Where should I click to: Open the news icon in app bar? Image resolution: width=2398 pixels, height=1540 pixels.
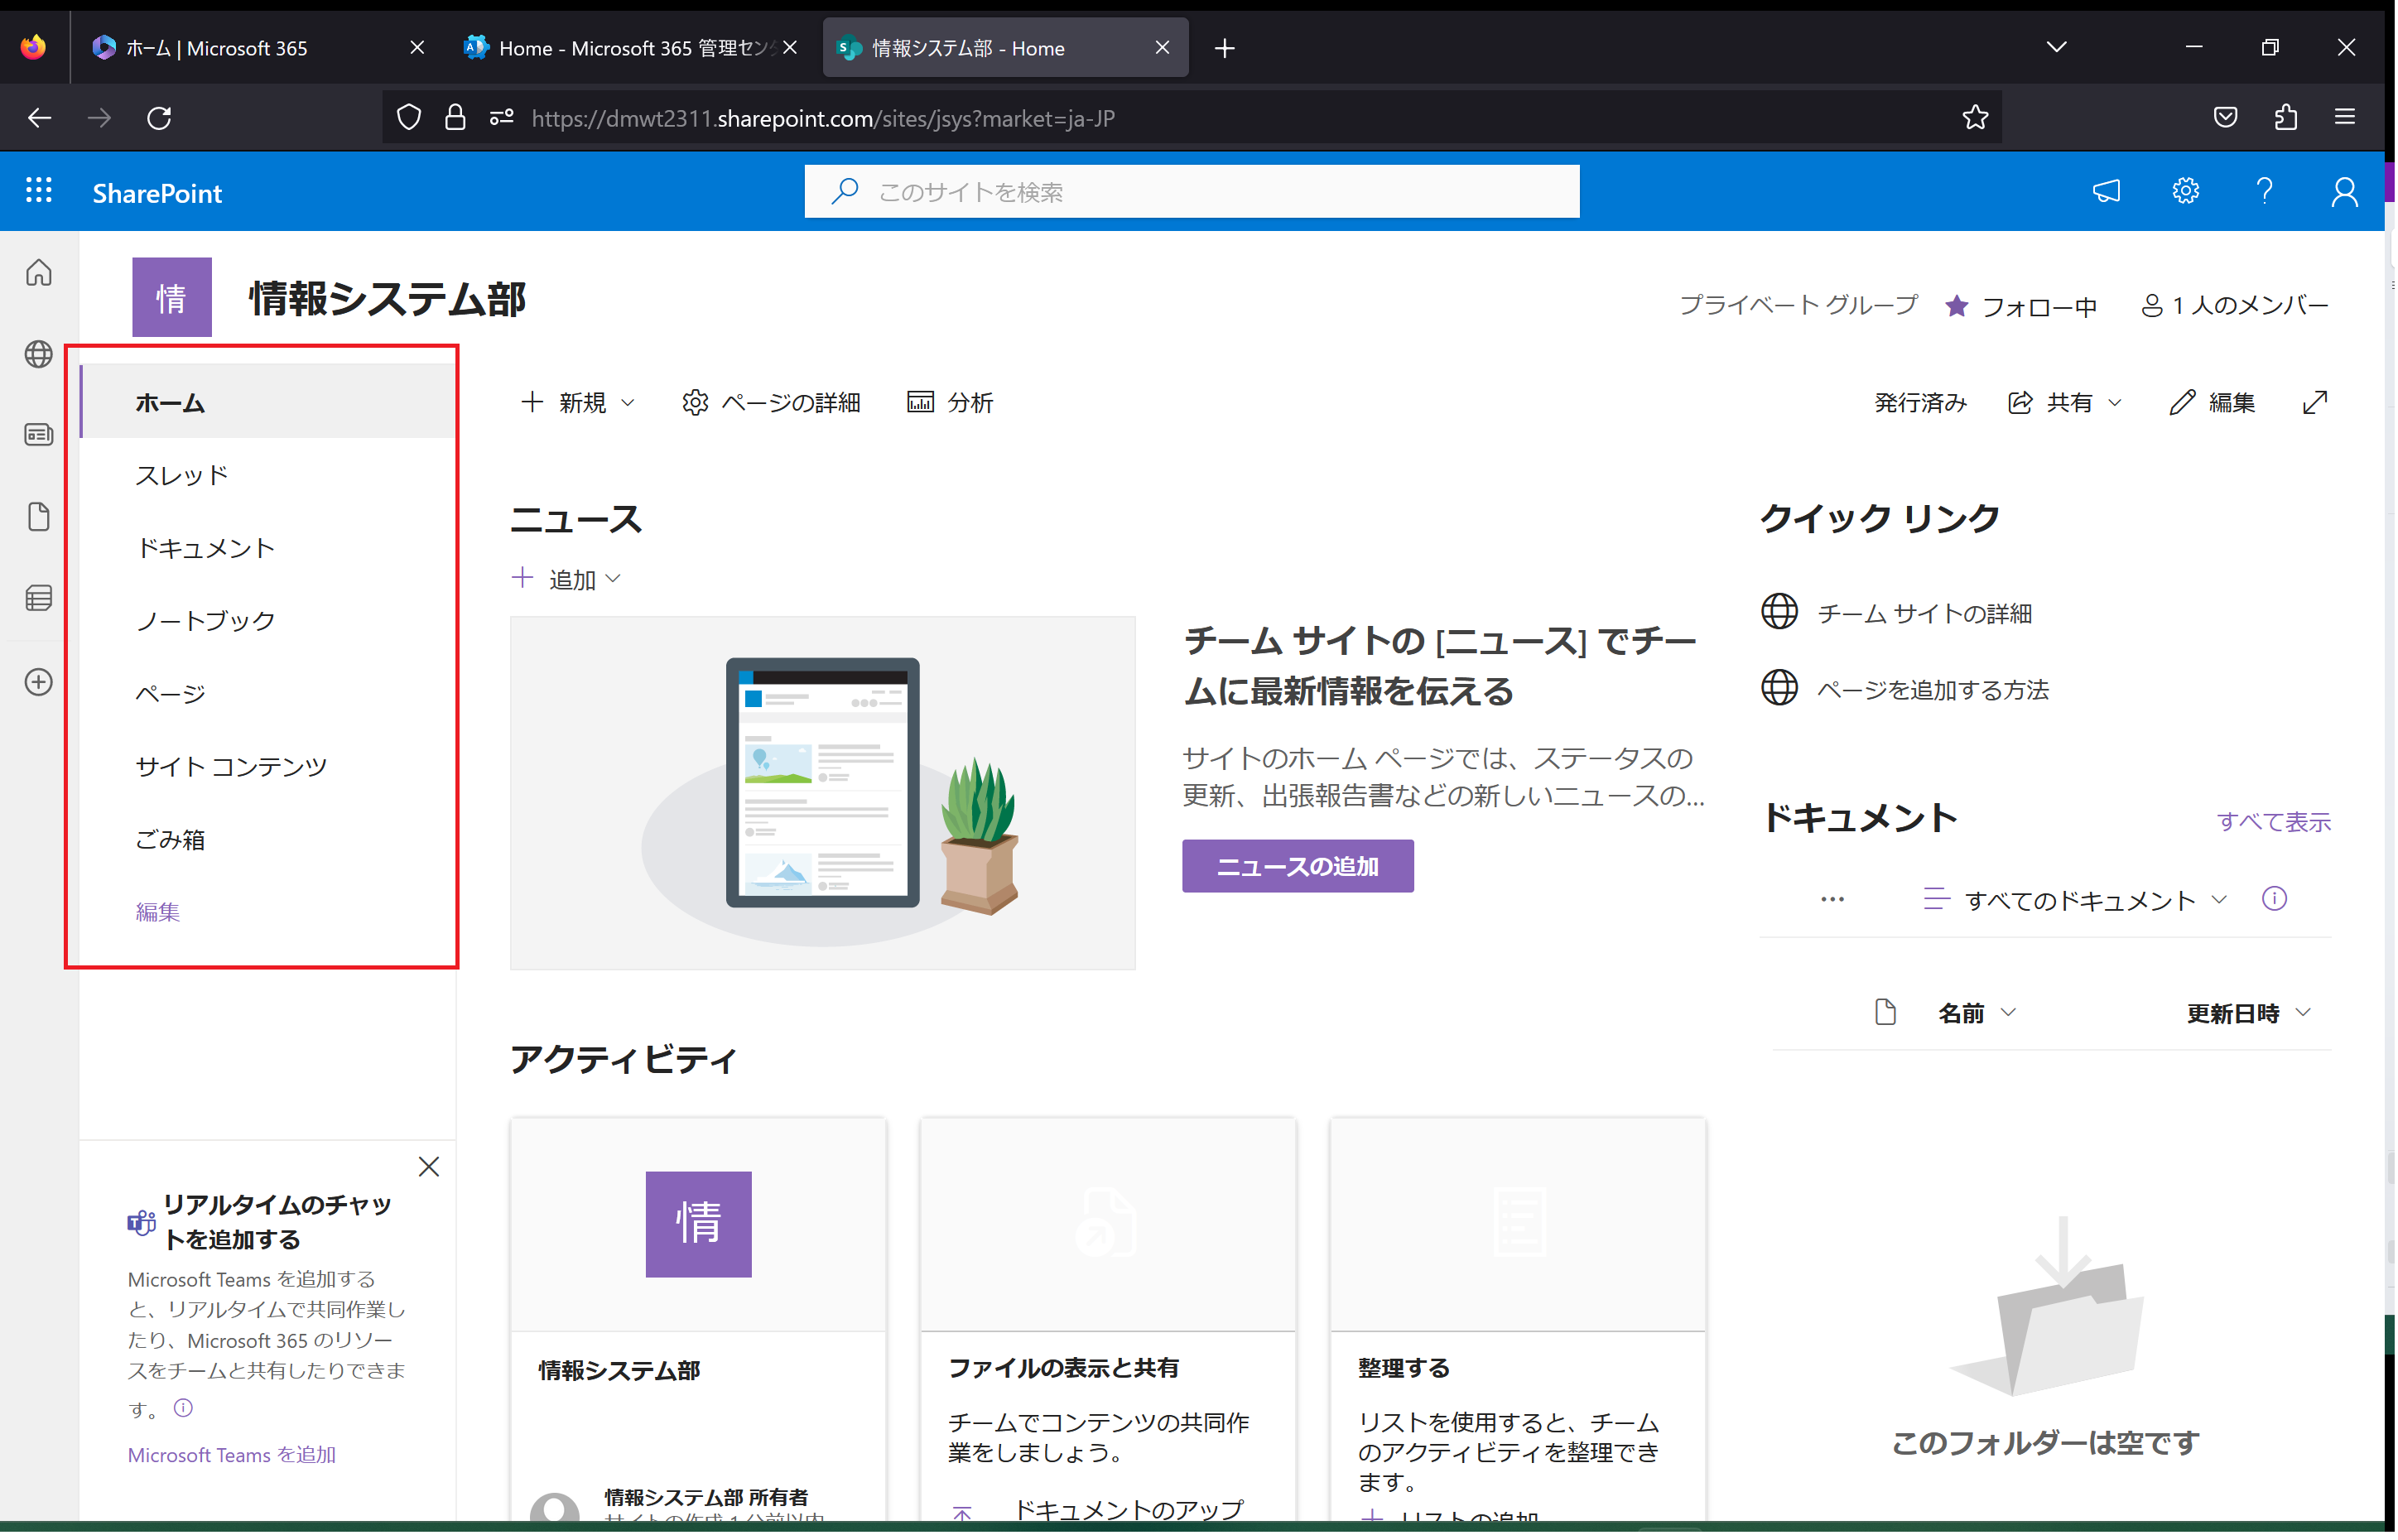39,435
